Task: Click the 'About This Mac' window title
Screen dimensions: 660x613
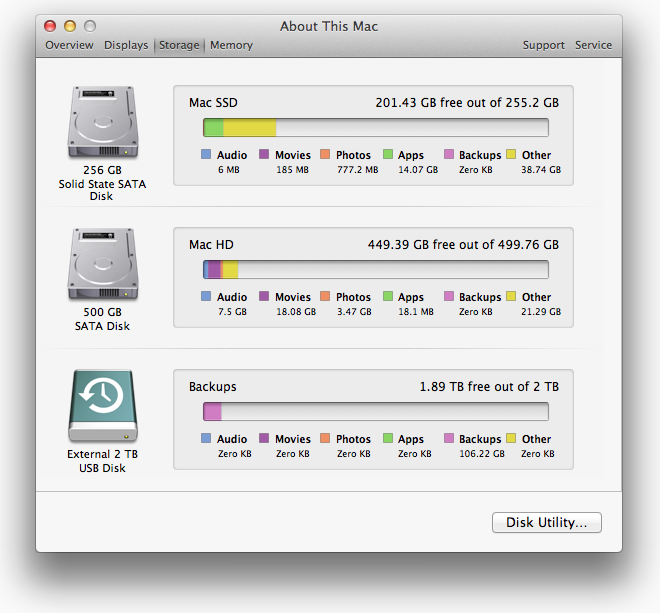Action: pos(329,26)
